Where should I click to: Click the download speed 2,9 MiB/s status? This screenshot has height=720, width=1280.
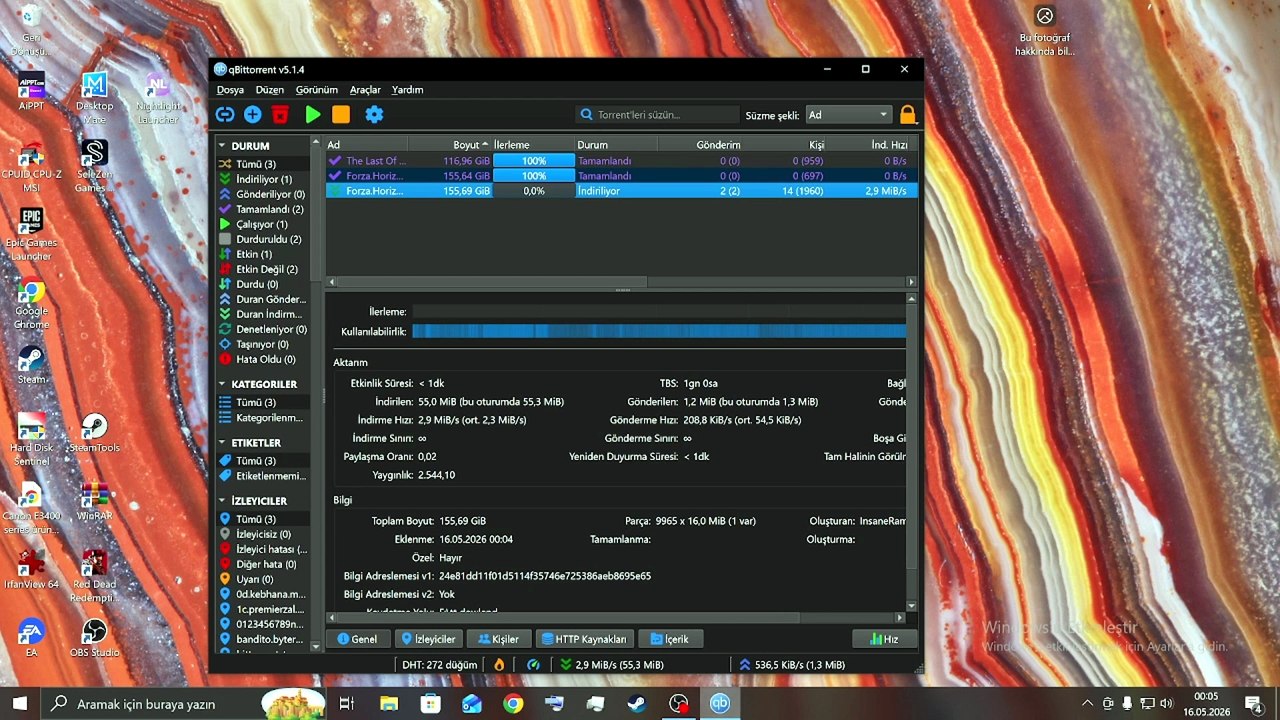click(x=611, y=664)
